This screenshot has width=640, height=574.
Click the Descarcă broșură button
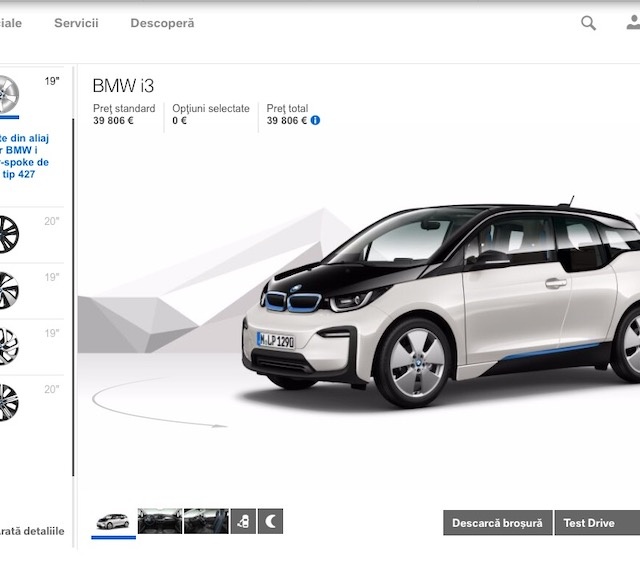pyautogui.click(x=497, y=523)
